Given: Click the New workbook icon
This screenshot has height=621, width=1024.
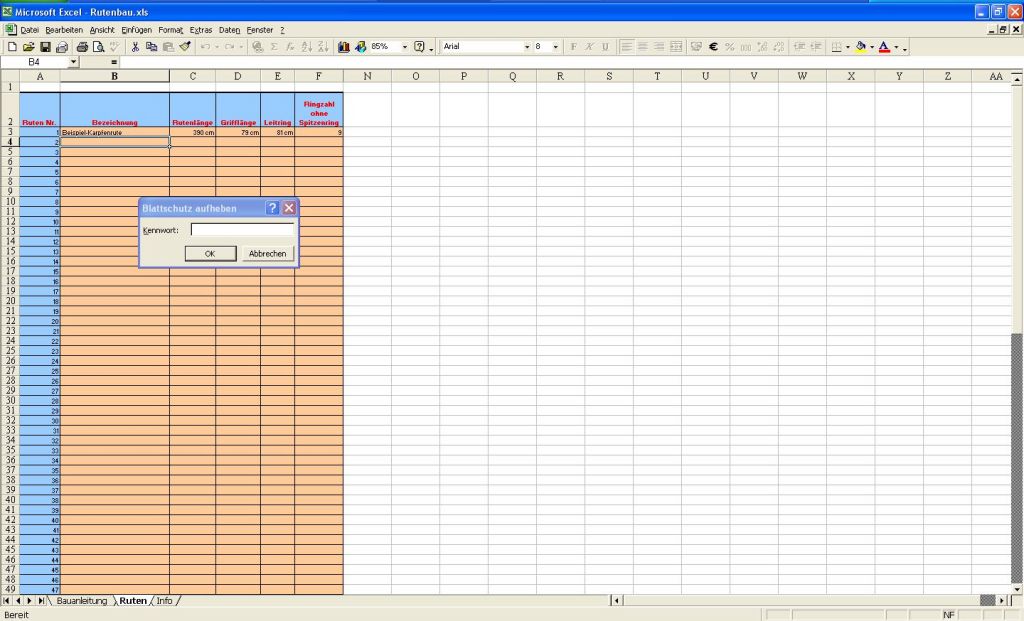Looking at the screenshot, I should (x=12, y=47).
